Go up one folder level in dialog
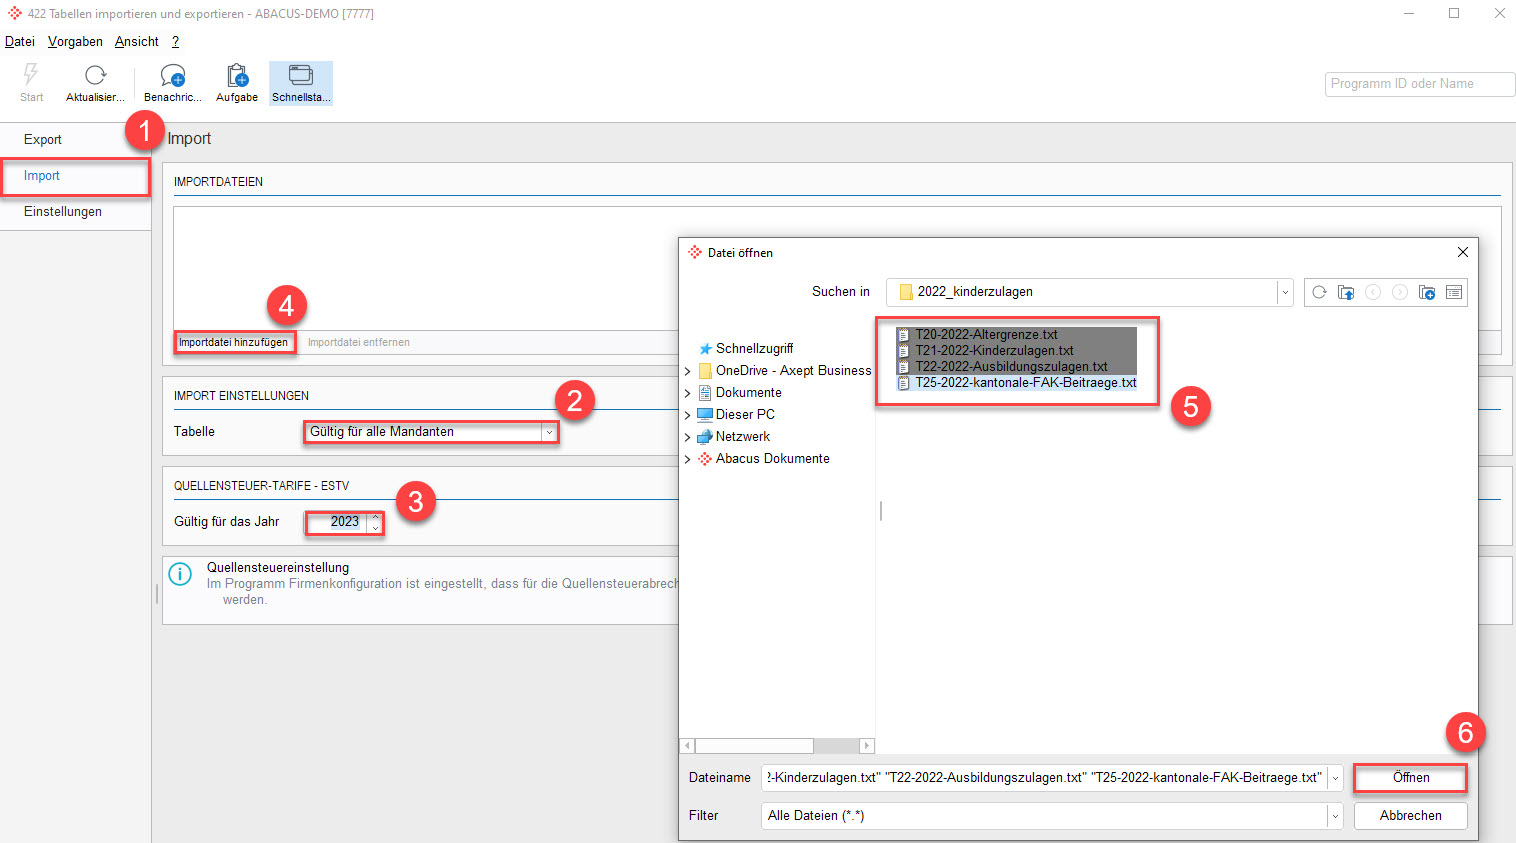The height and width of the screenshot is (843, 1516). [1346, 292]
